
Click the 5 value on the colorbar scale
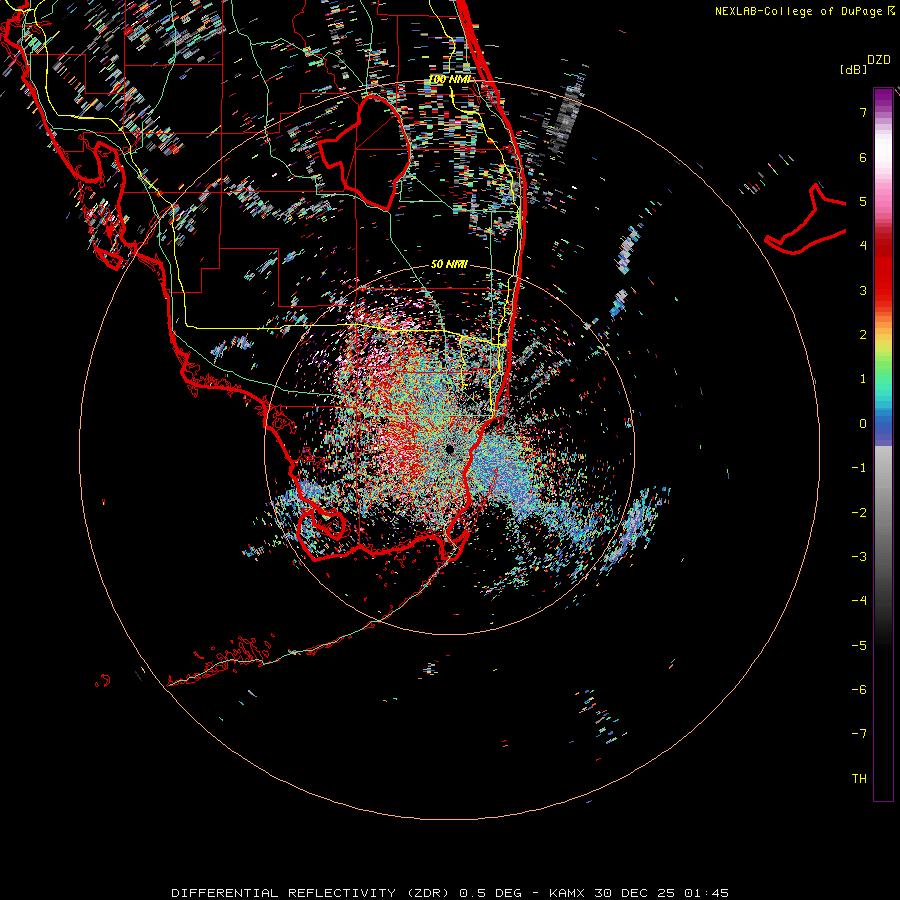tap(863, 201)
